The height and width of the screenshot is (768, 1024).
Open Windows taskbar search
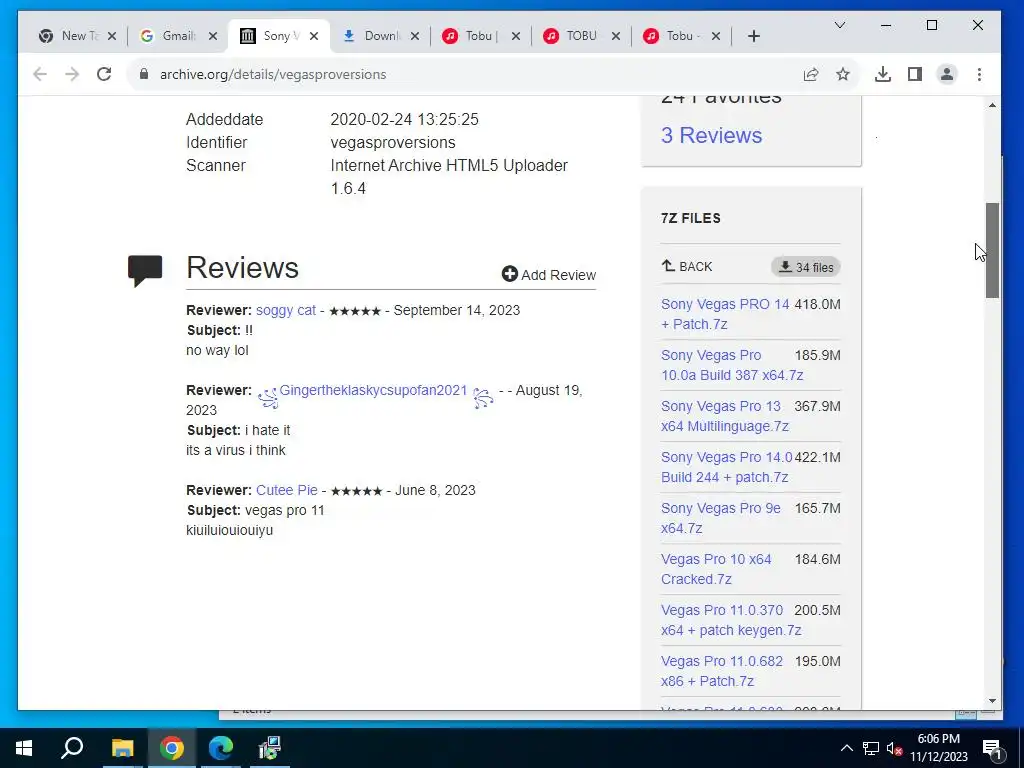tap(72, 748)
